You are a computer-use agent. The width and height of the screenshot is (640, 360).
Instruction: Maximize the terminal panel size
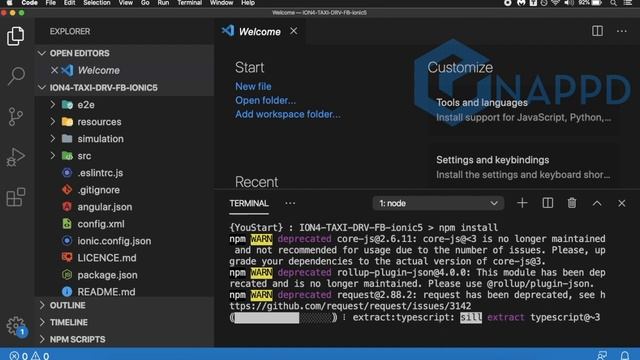pyautogui.click(x=597, y=203)
